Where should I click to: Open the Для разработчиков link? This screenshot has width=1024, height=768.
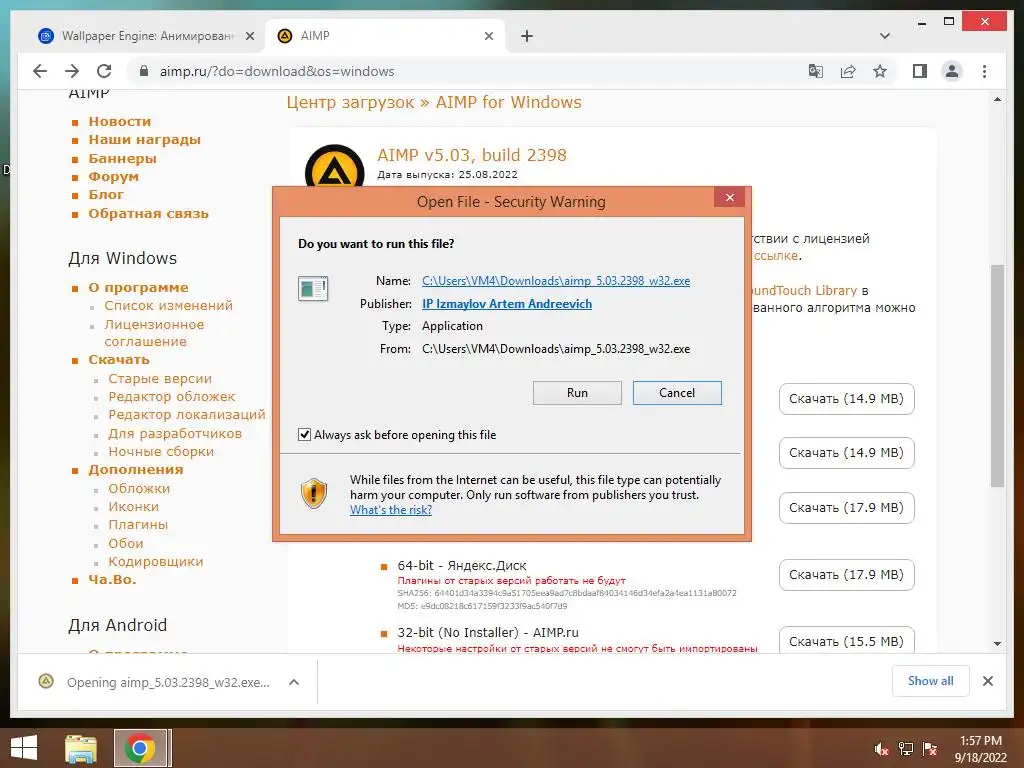point(175,433)
